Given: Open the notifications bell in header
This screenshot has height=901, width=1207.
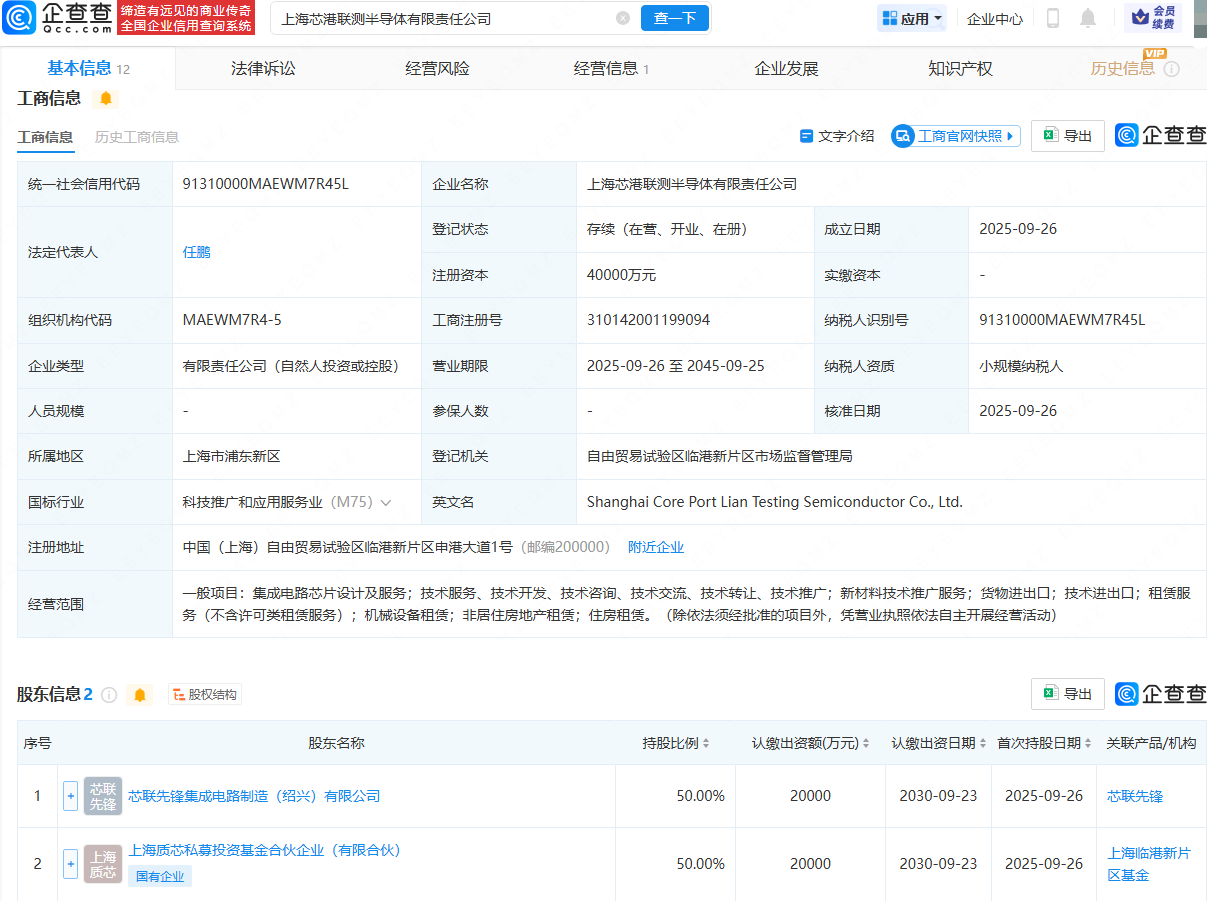Looking at the screenshot, I should (1088, 18).
